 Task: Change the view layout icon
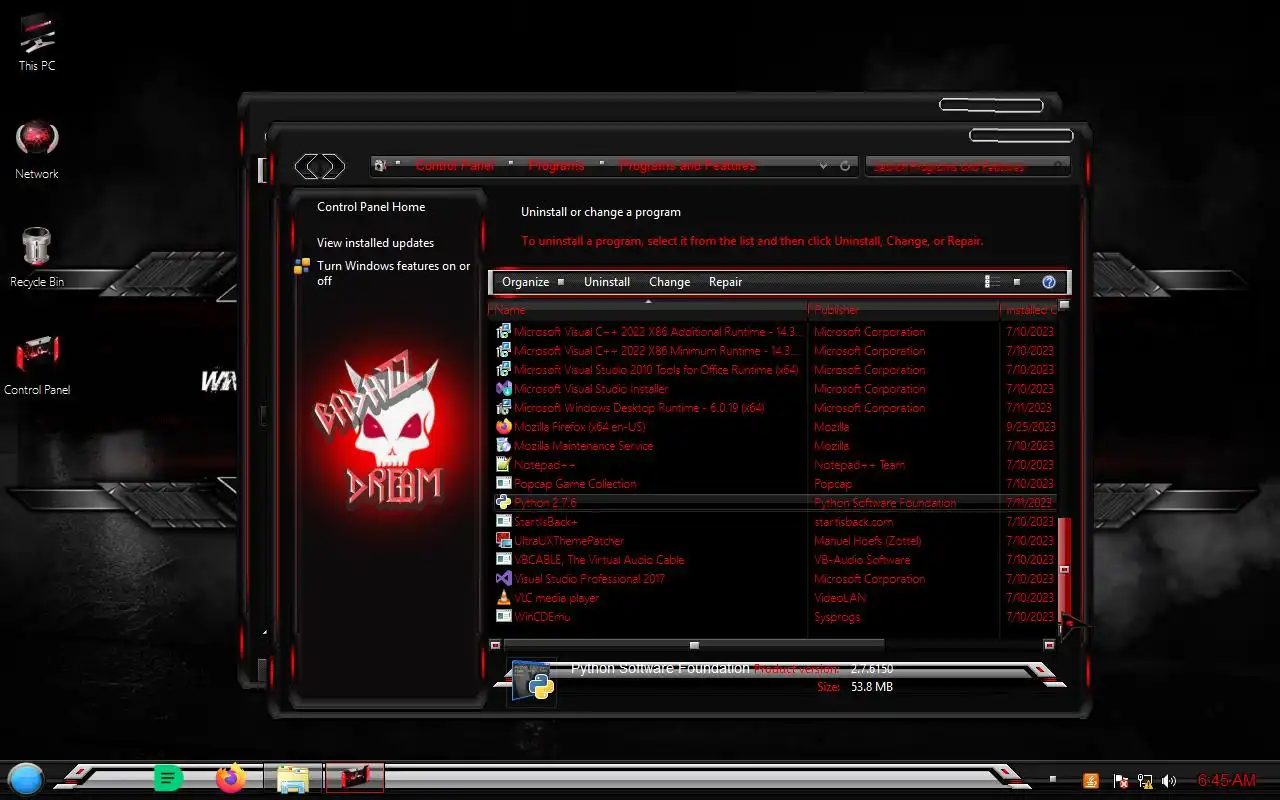click(992, 282)
